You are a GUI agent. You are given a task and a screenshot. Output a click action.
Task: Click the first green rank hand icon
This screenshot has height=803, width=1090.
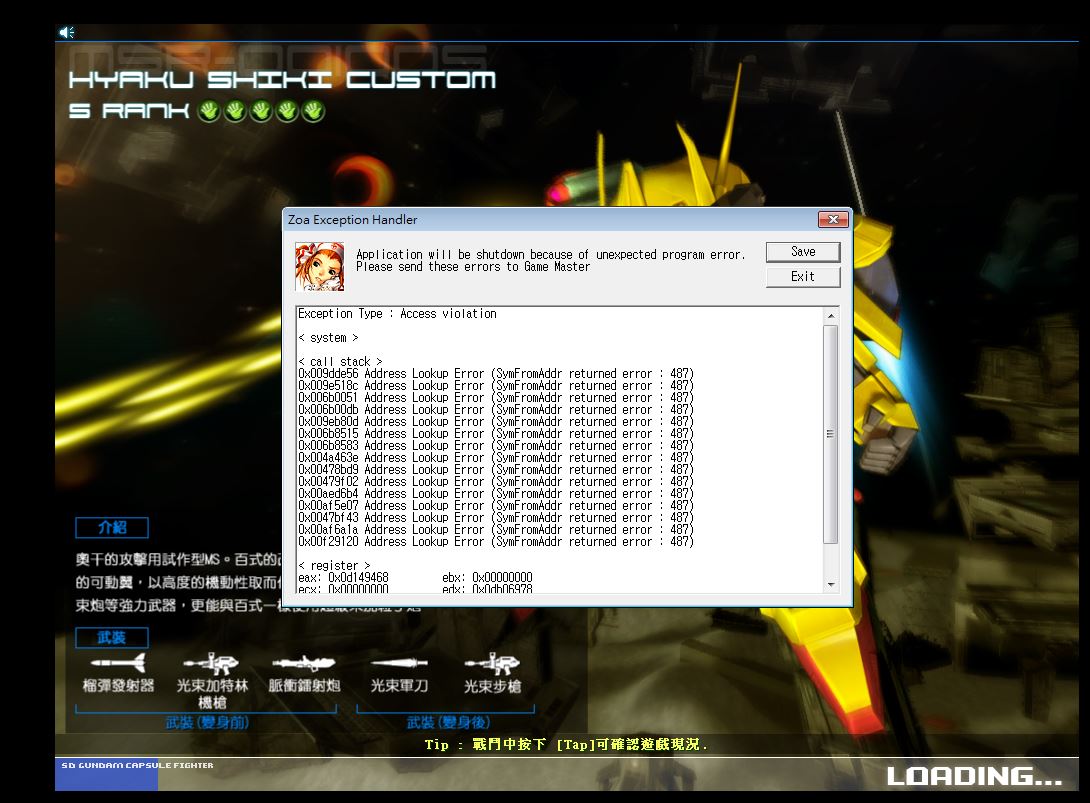coord(209,111)
